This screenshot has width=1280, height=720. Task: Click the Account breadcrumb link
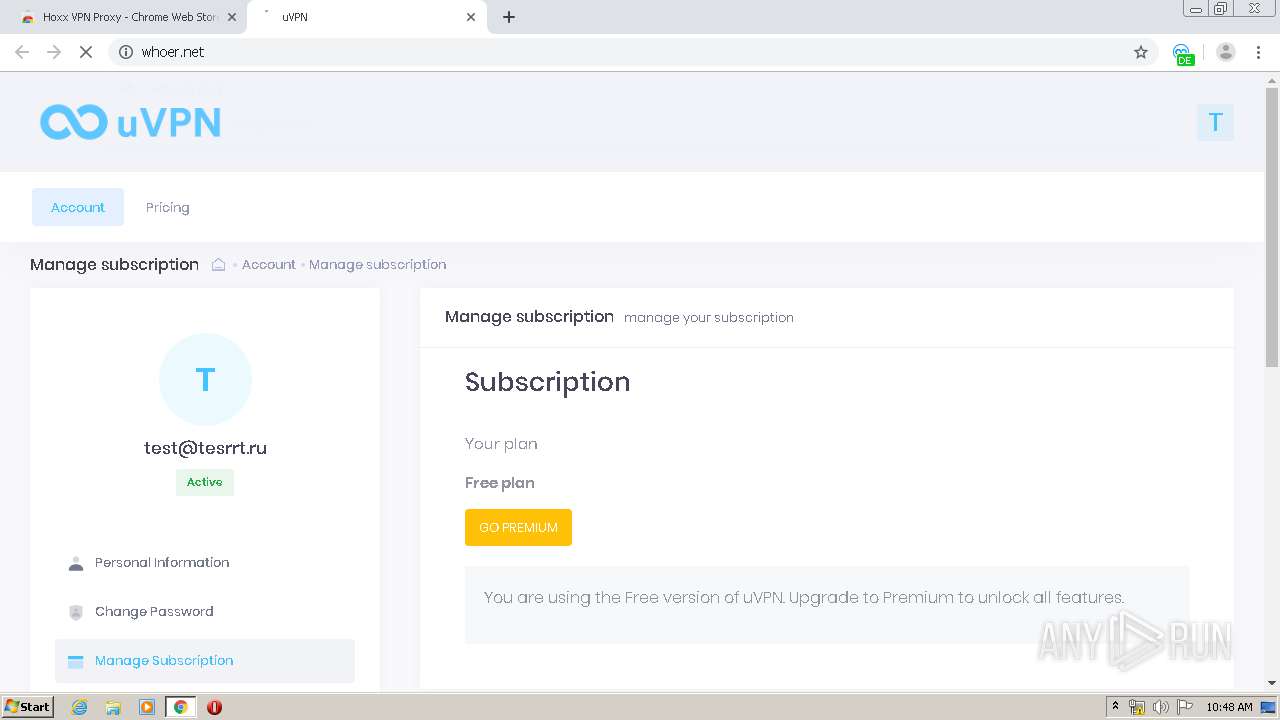[268, 264]
